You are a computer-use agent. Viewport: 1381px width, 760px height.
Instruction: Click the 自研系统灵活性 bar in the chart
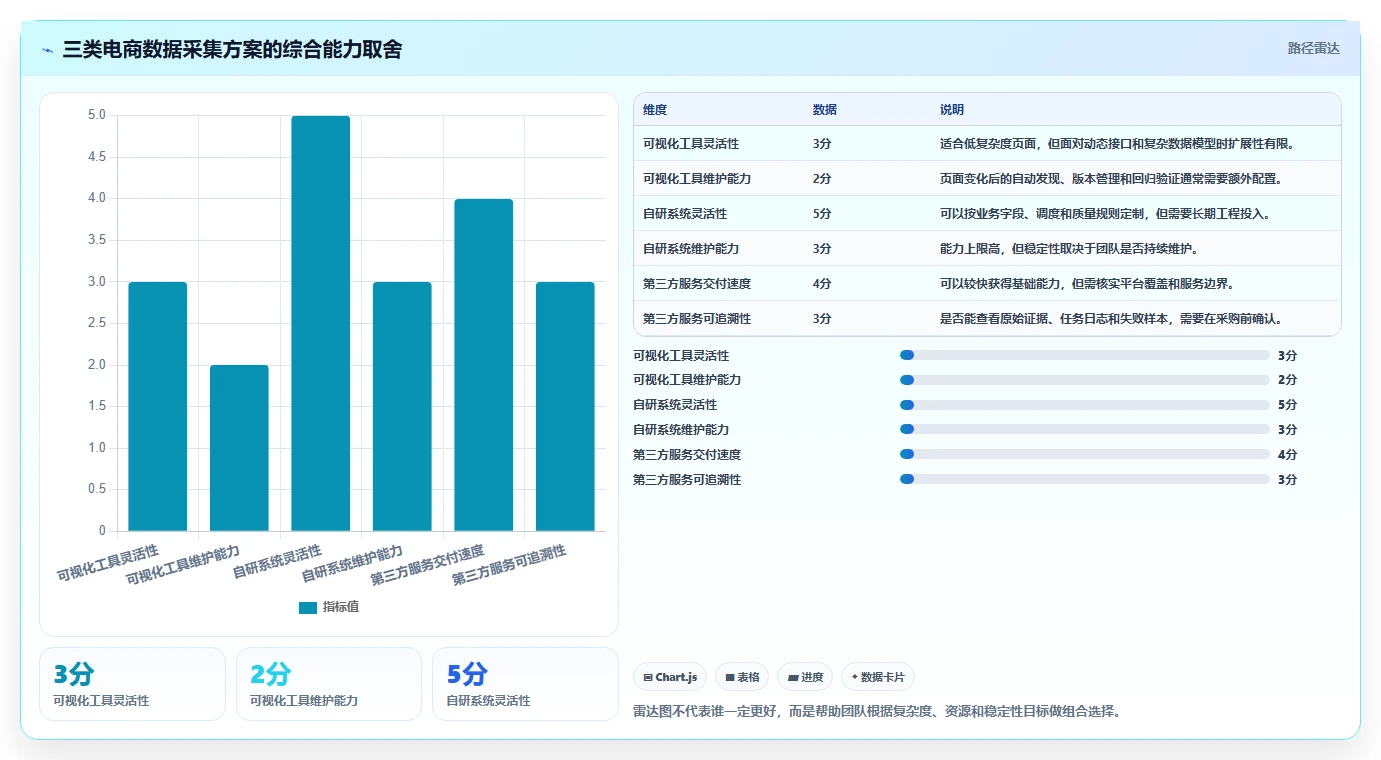(321, 323)
